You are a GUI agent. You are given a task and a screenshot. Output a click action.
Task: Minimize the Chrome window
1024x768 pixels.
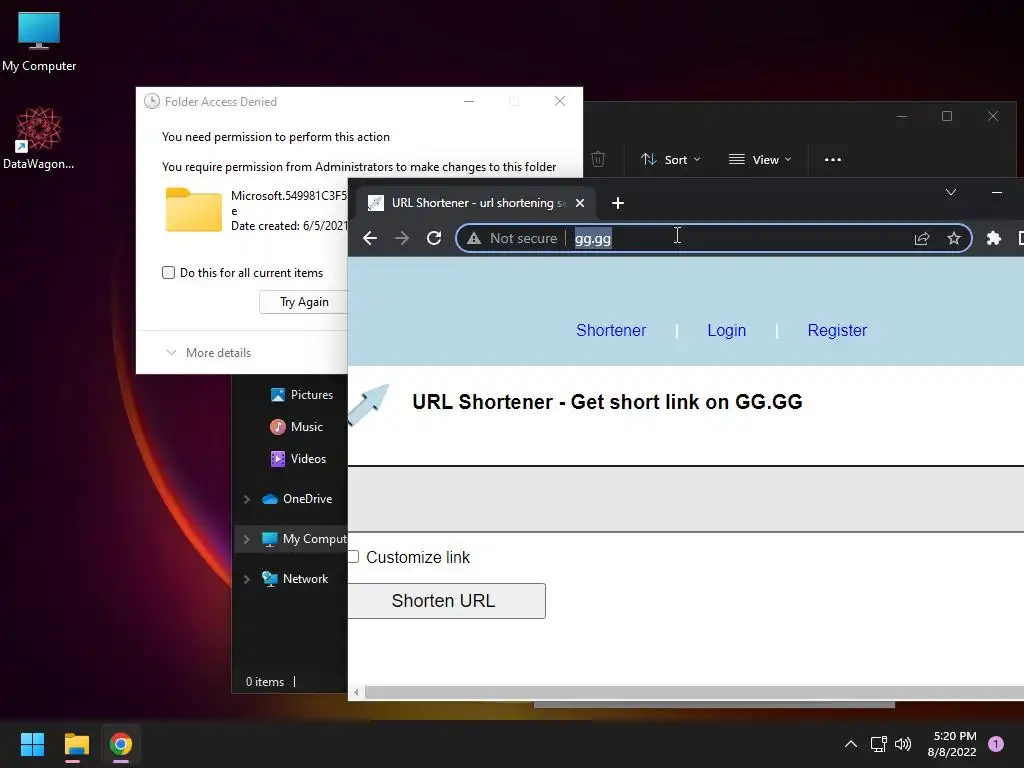(x=997, y=192)
